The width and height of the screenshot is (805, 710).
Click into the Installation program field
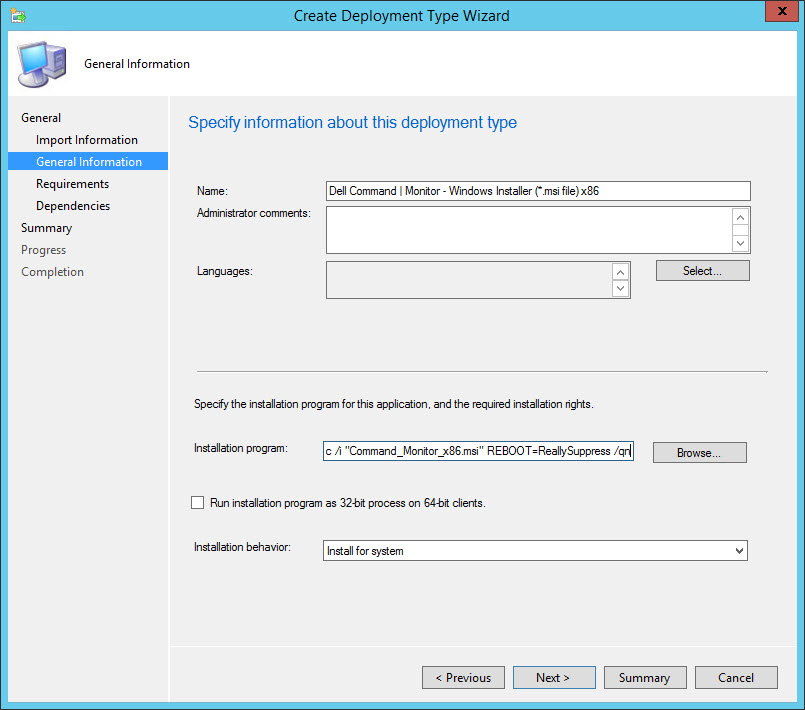477,451
